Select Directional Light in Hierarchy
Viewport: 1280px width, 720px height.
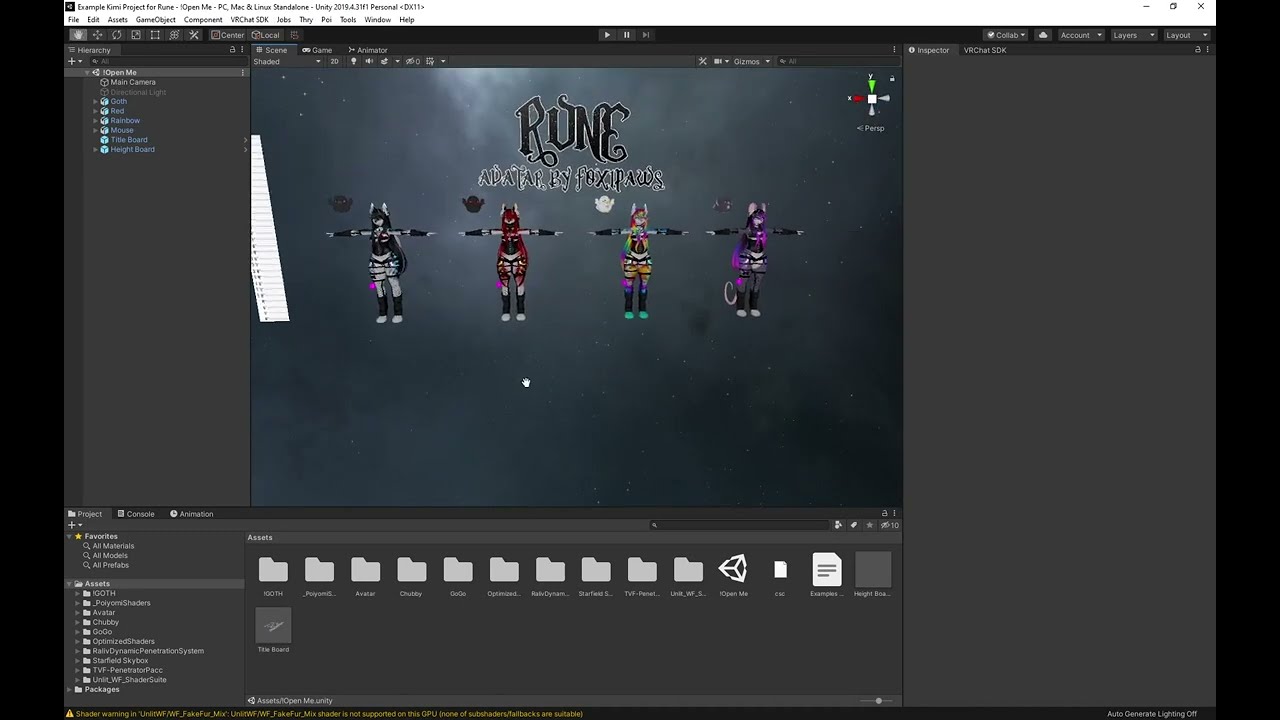click(138, 92)
